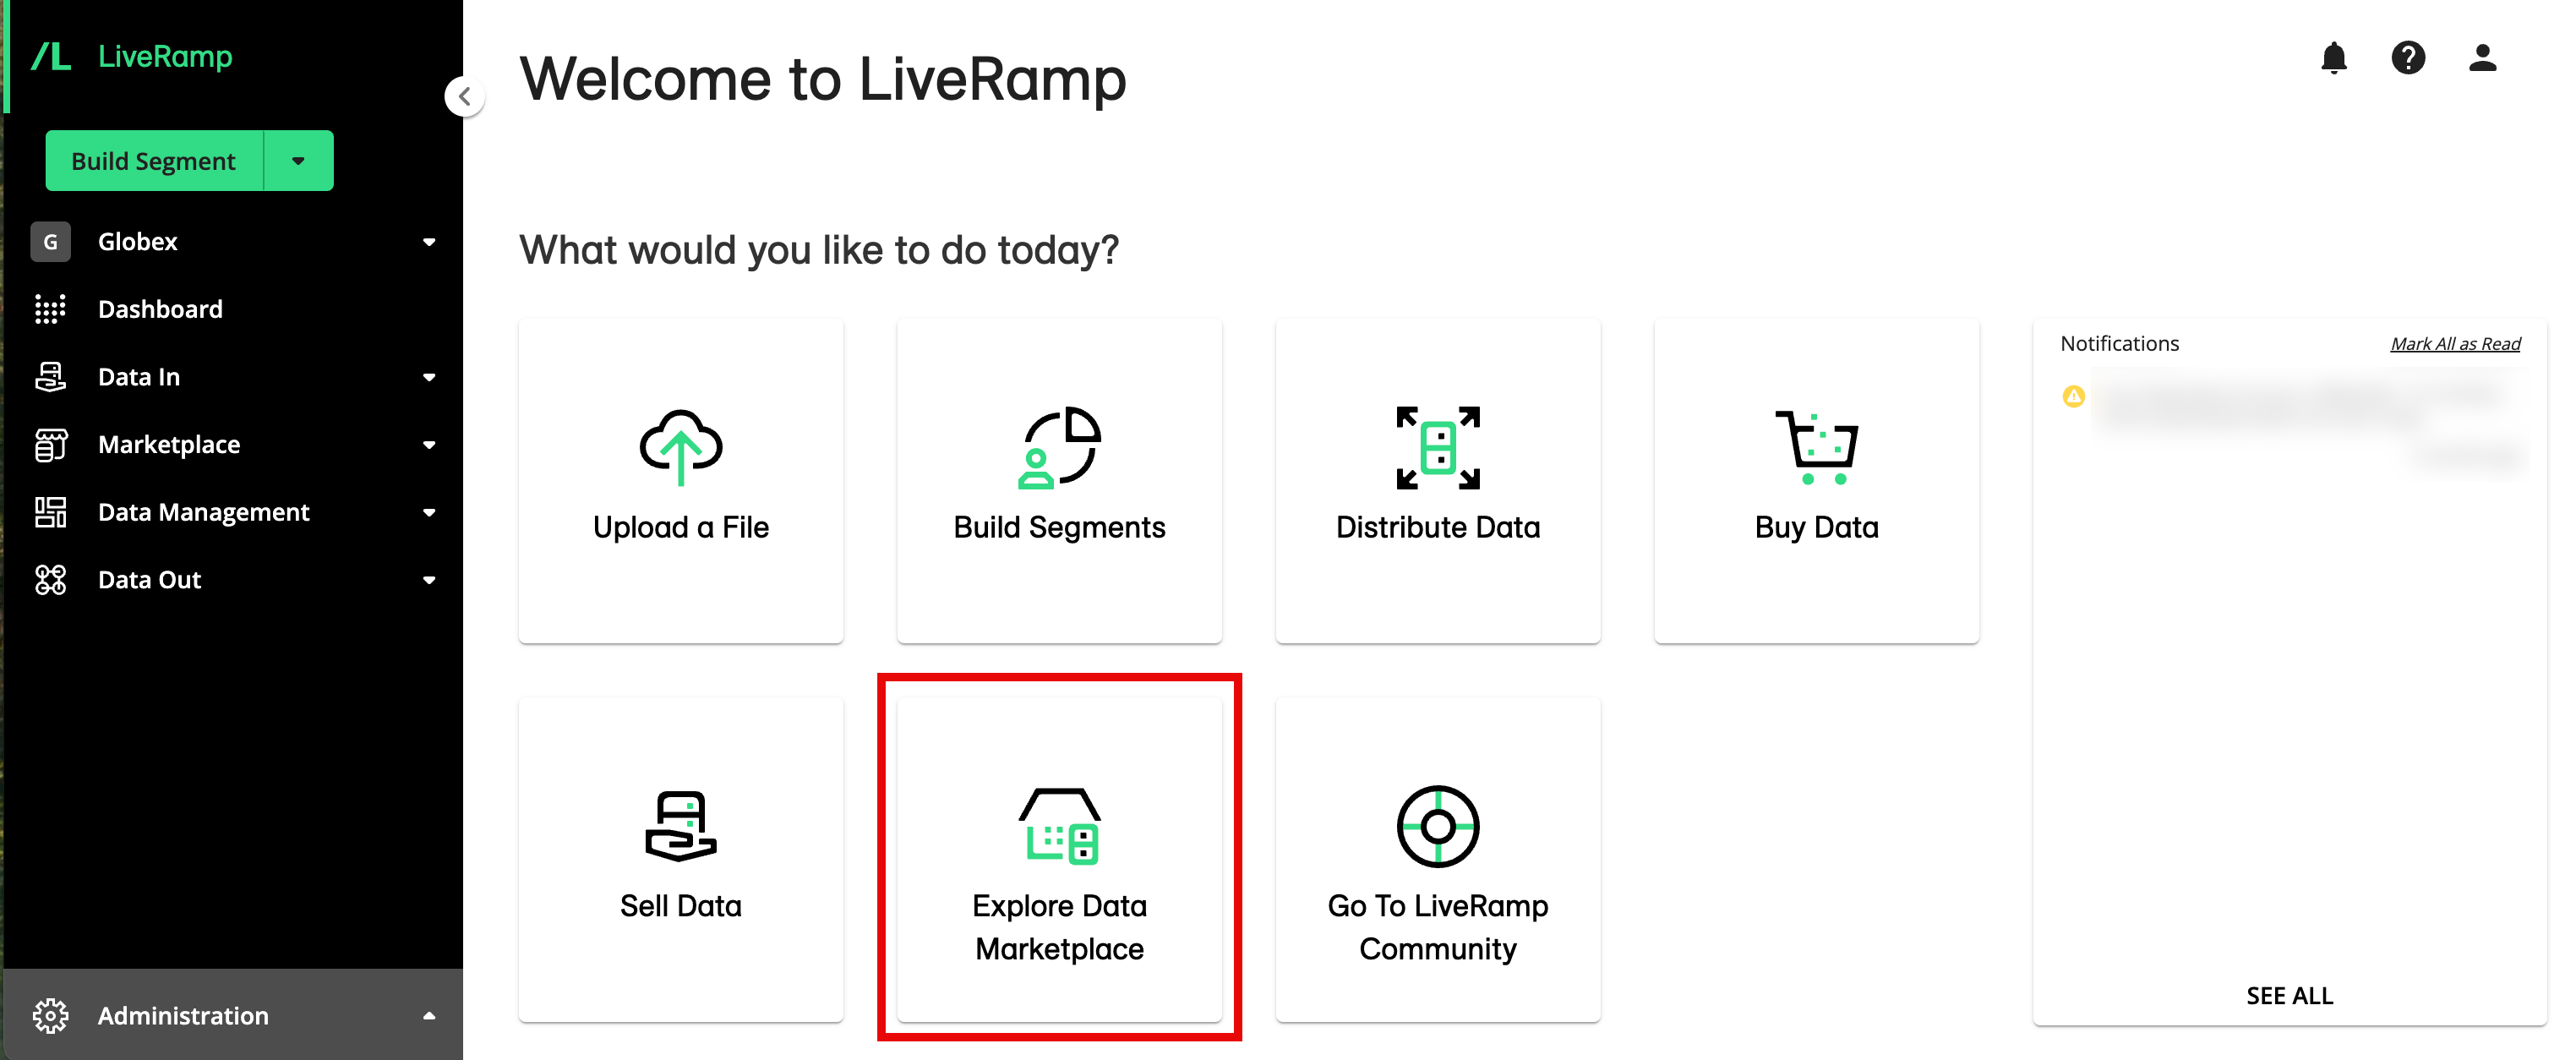Click the Build Segments card label
The image size is (2576, 1060).
pyautogui.click(x=1059, y=527)
